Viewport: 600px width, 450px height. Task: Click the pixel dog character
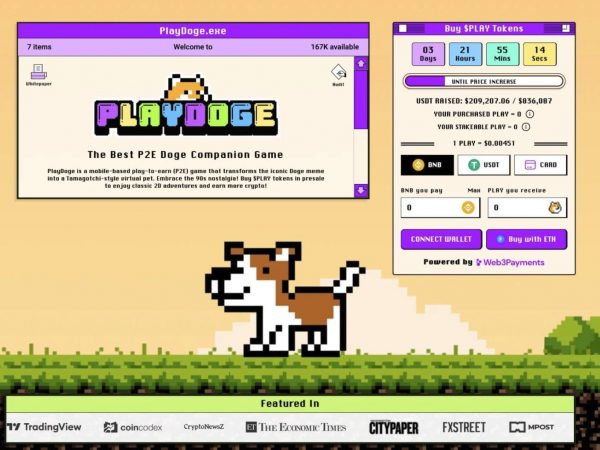click(x=285, y=299)
